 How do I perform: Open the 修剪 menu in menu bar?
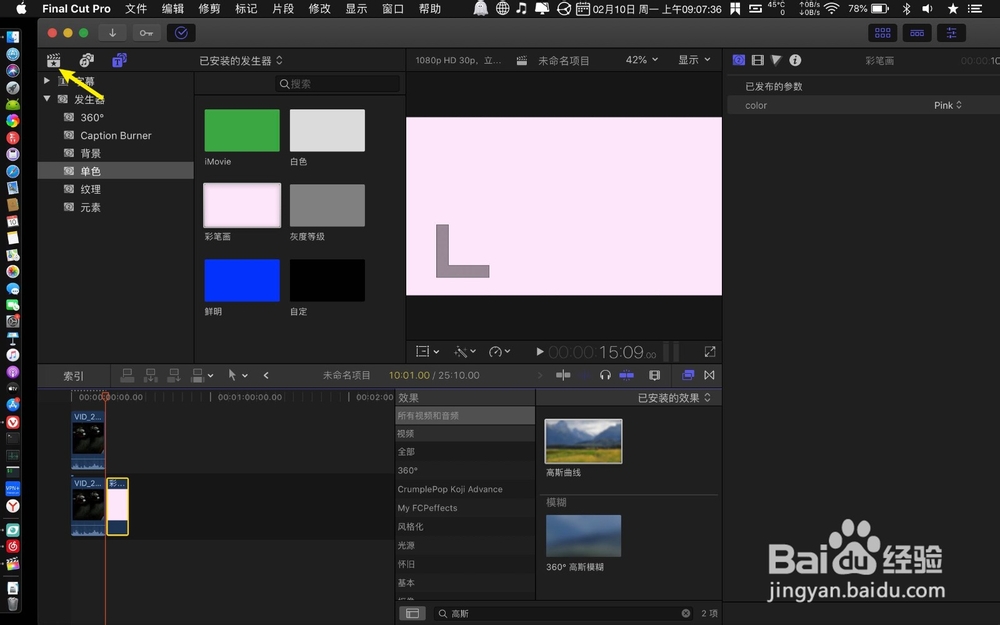point(209,8)
